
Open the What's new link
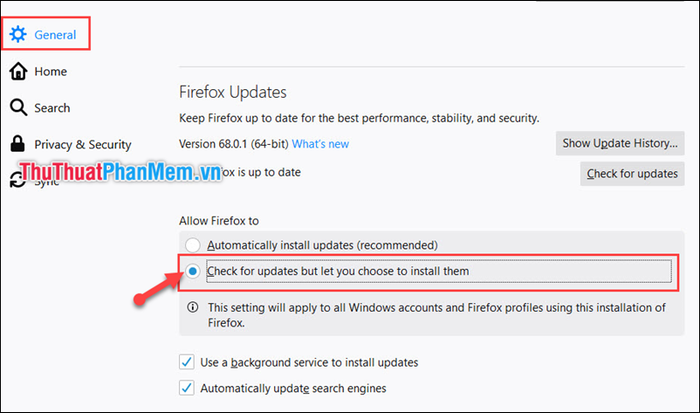point(320,144)
